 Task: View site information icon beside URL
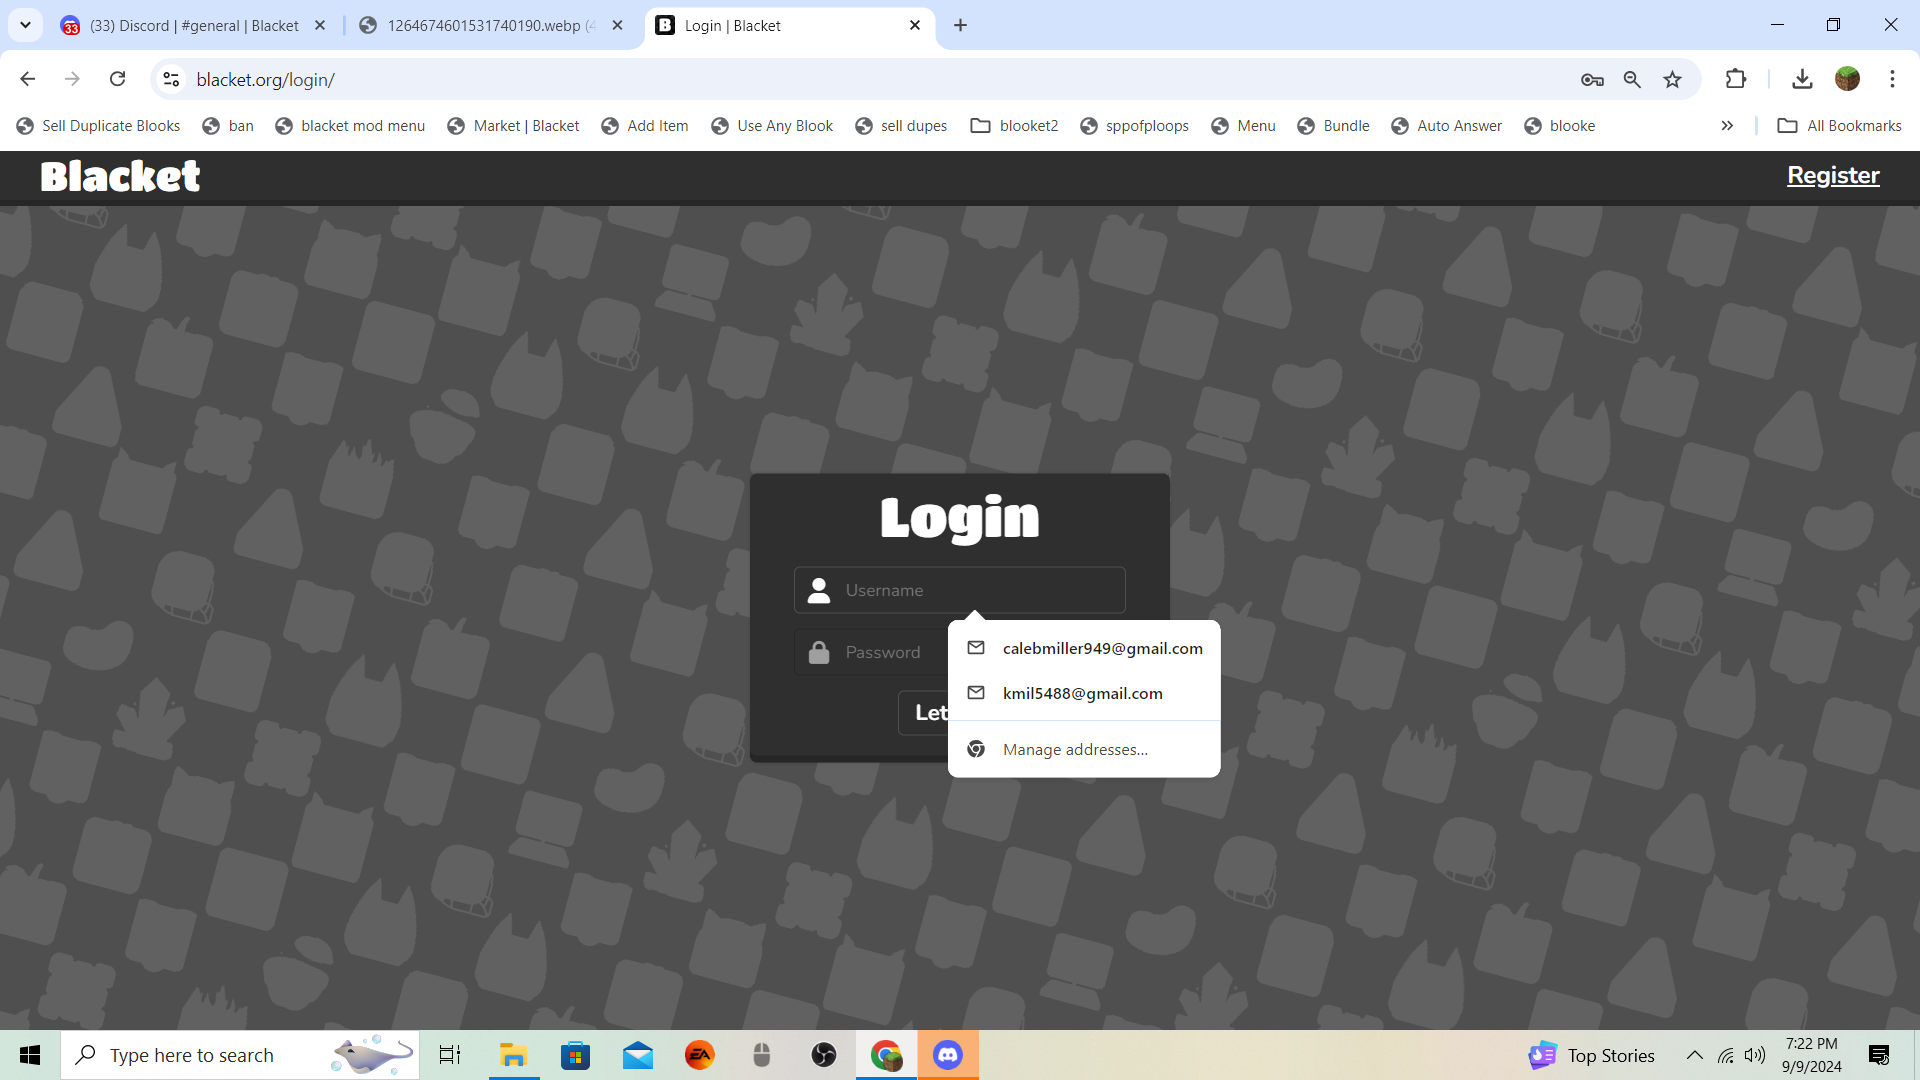pos(171,79)
